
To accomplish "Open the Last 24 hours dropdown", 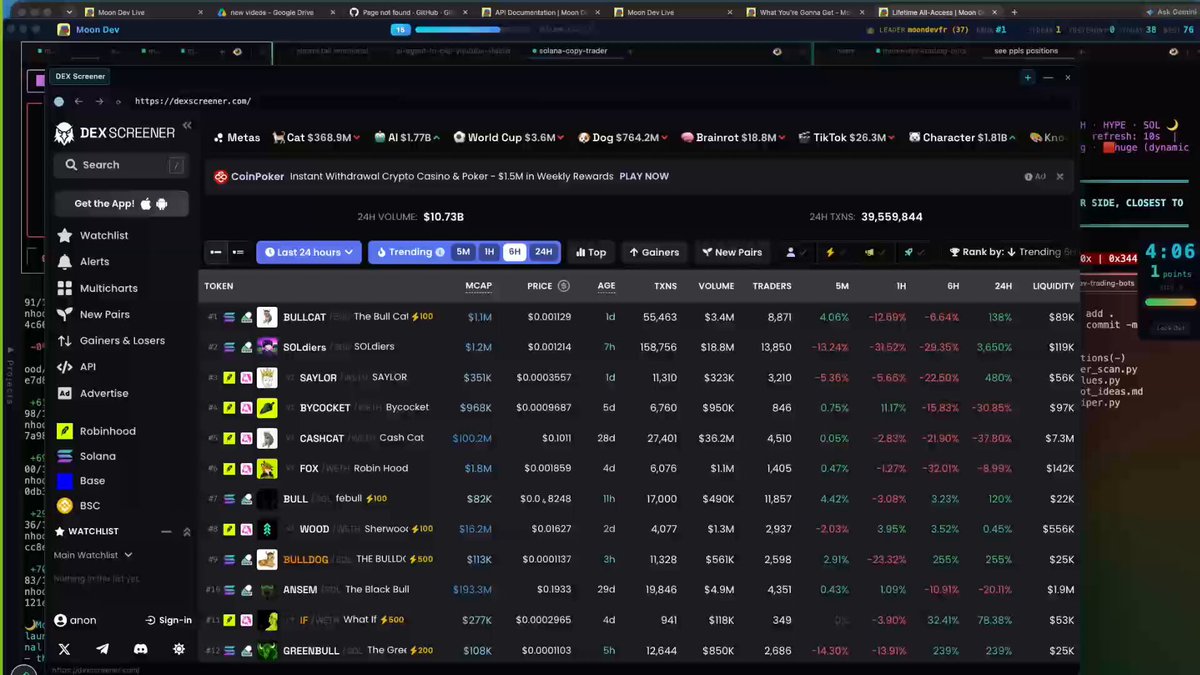I will (x=309, y=252).
